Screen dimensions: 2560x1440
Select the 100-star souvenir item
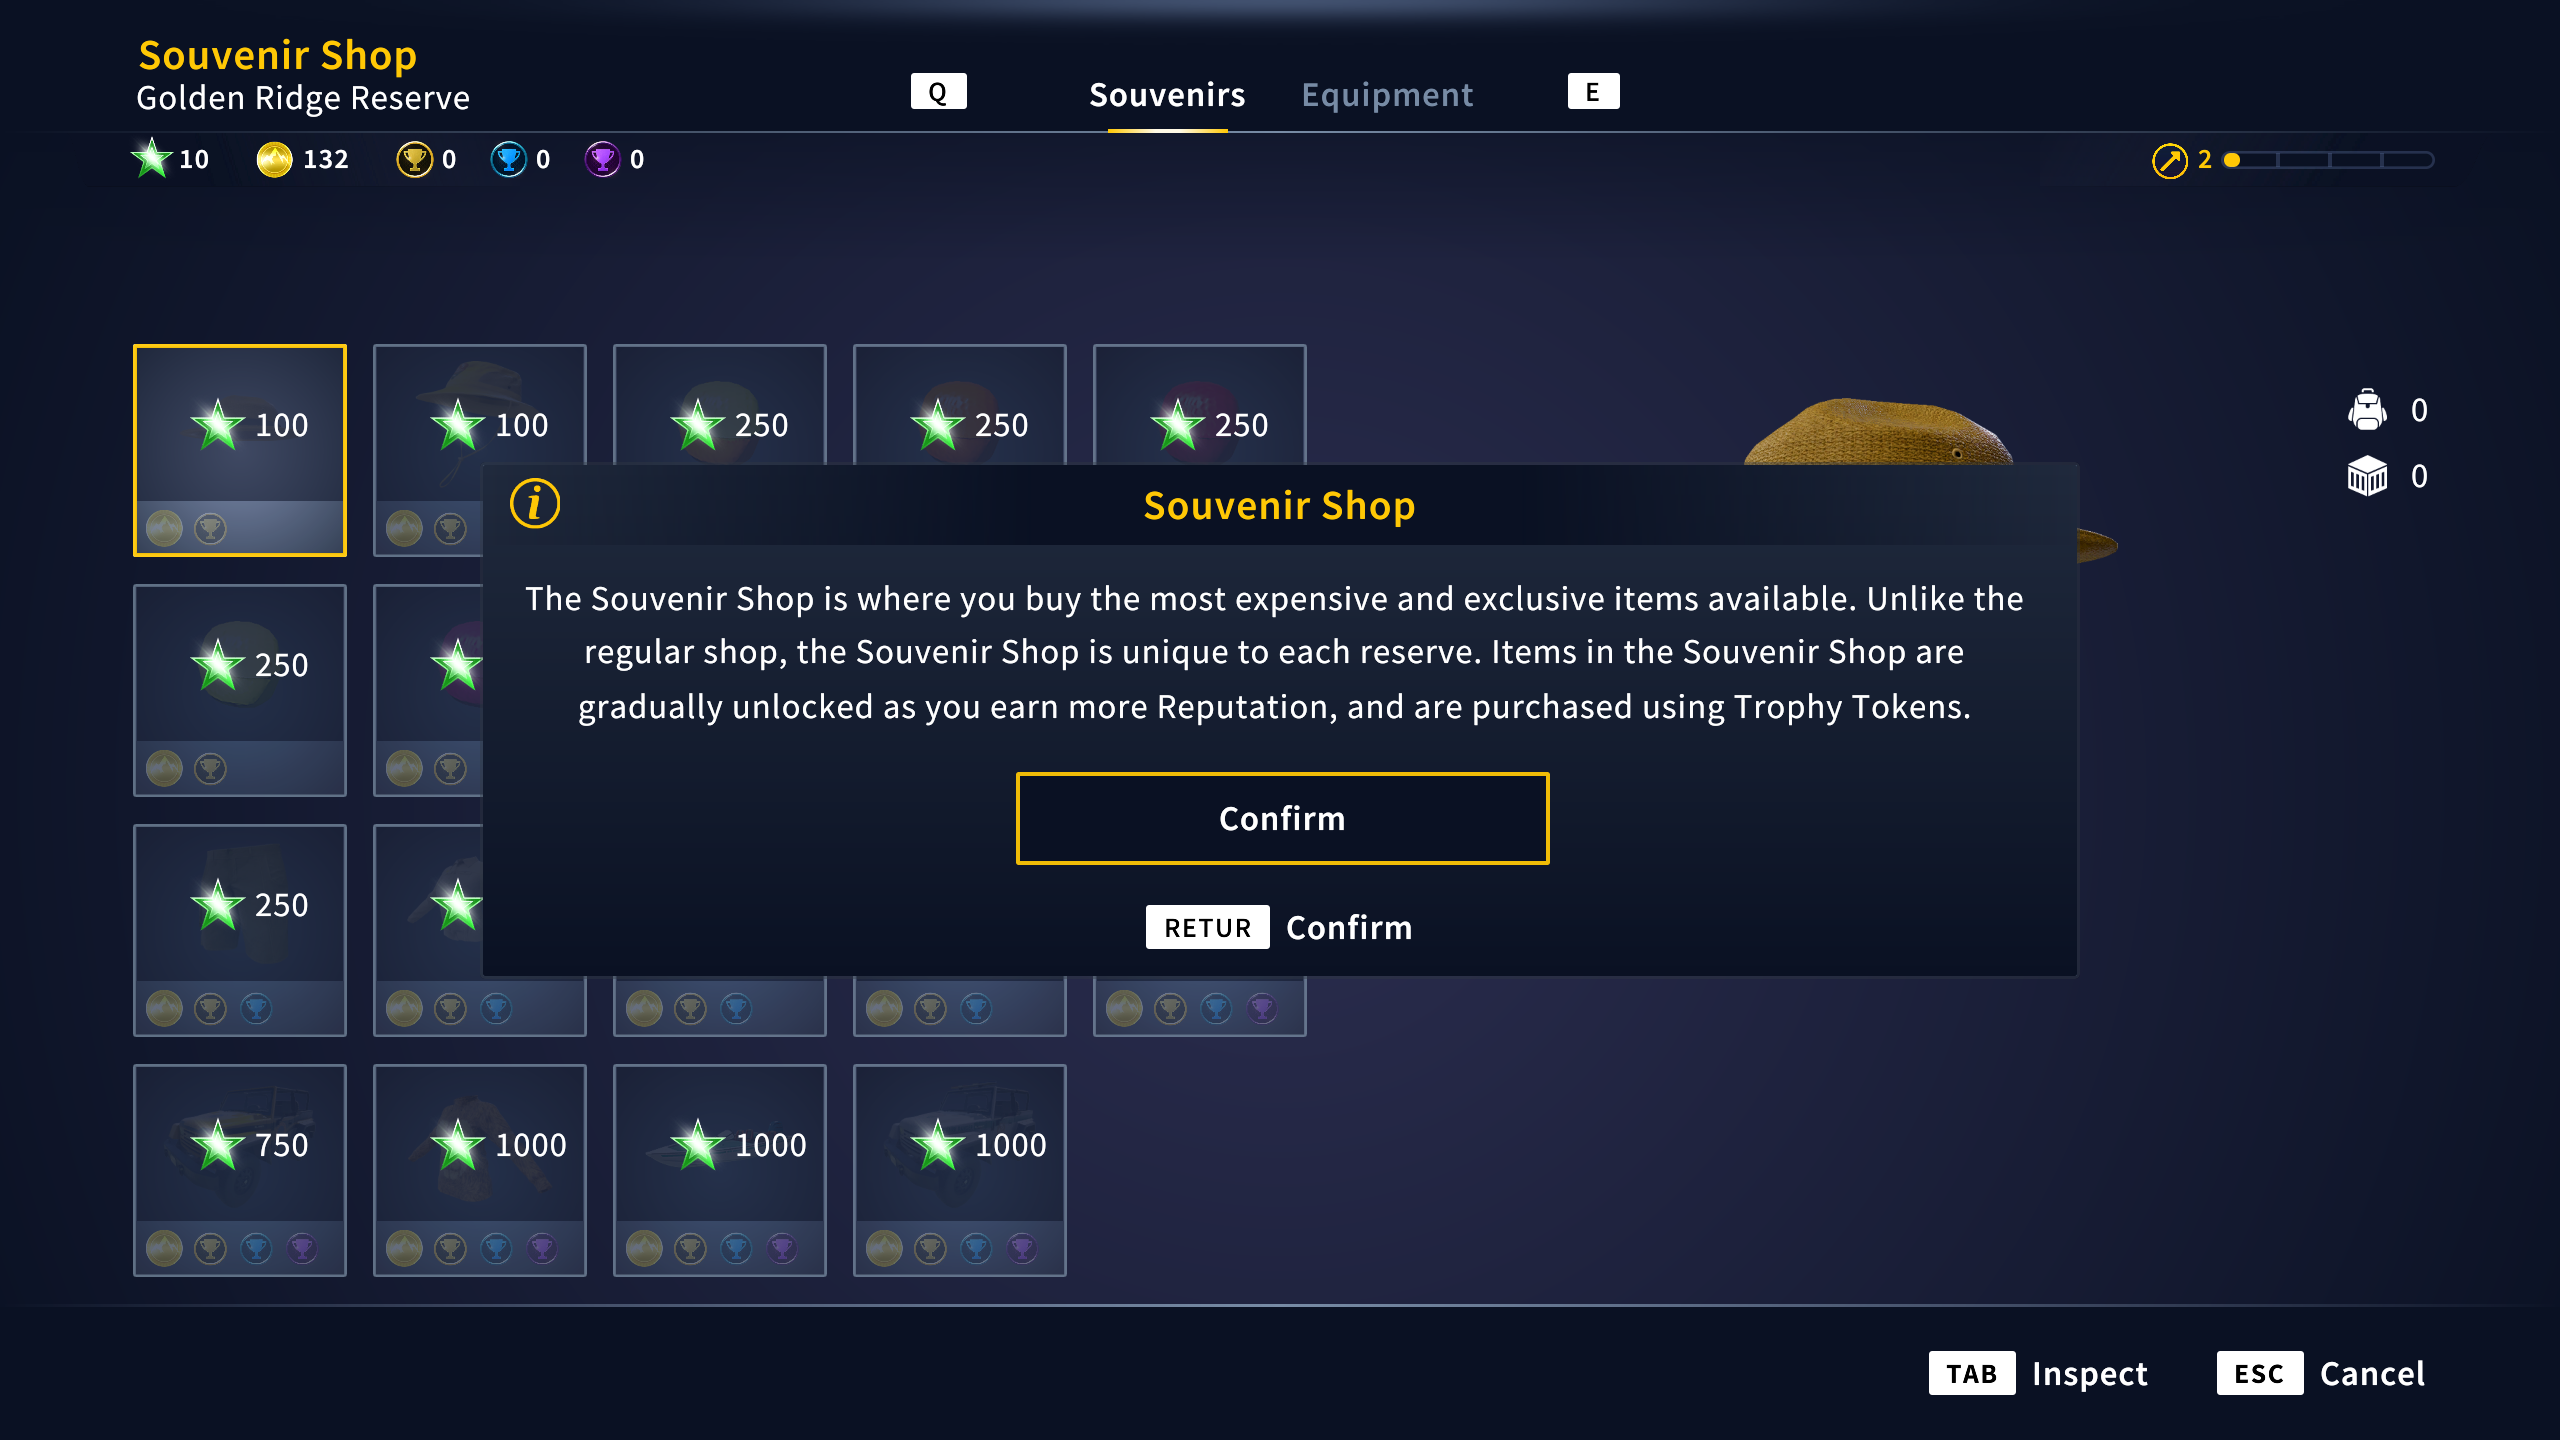[241, 450]
